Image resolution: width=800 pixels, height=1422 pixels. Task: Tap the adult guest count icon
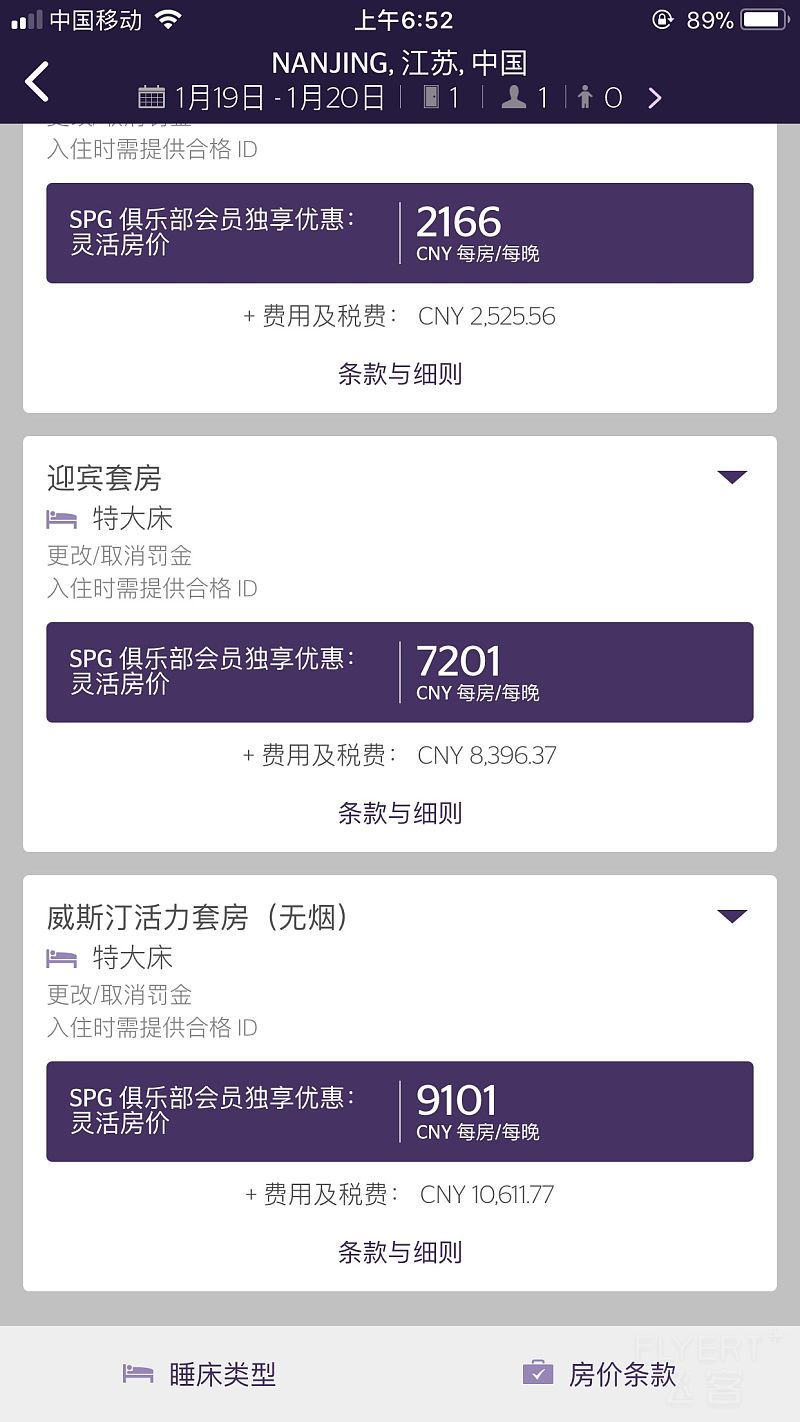[514, 97]
